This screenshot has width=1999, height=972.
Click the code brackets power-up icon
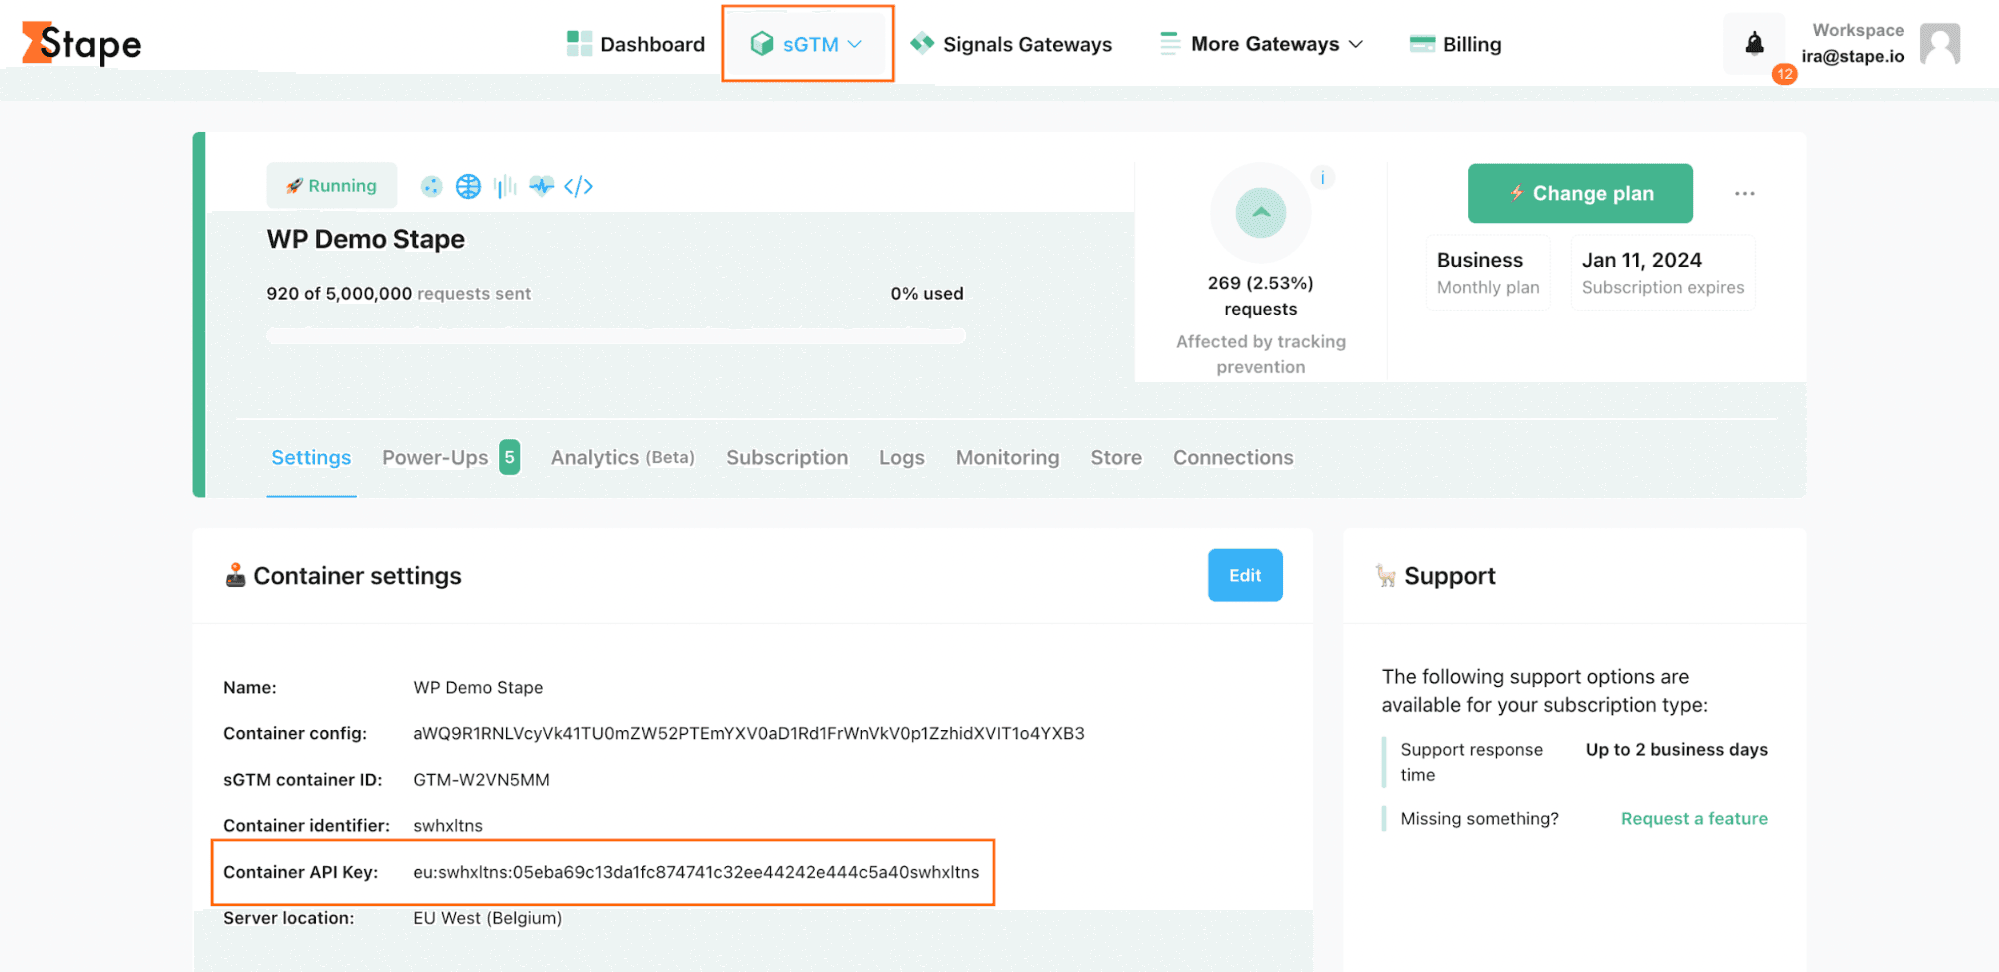[578, 186]
